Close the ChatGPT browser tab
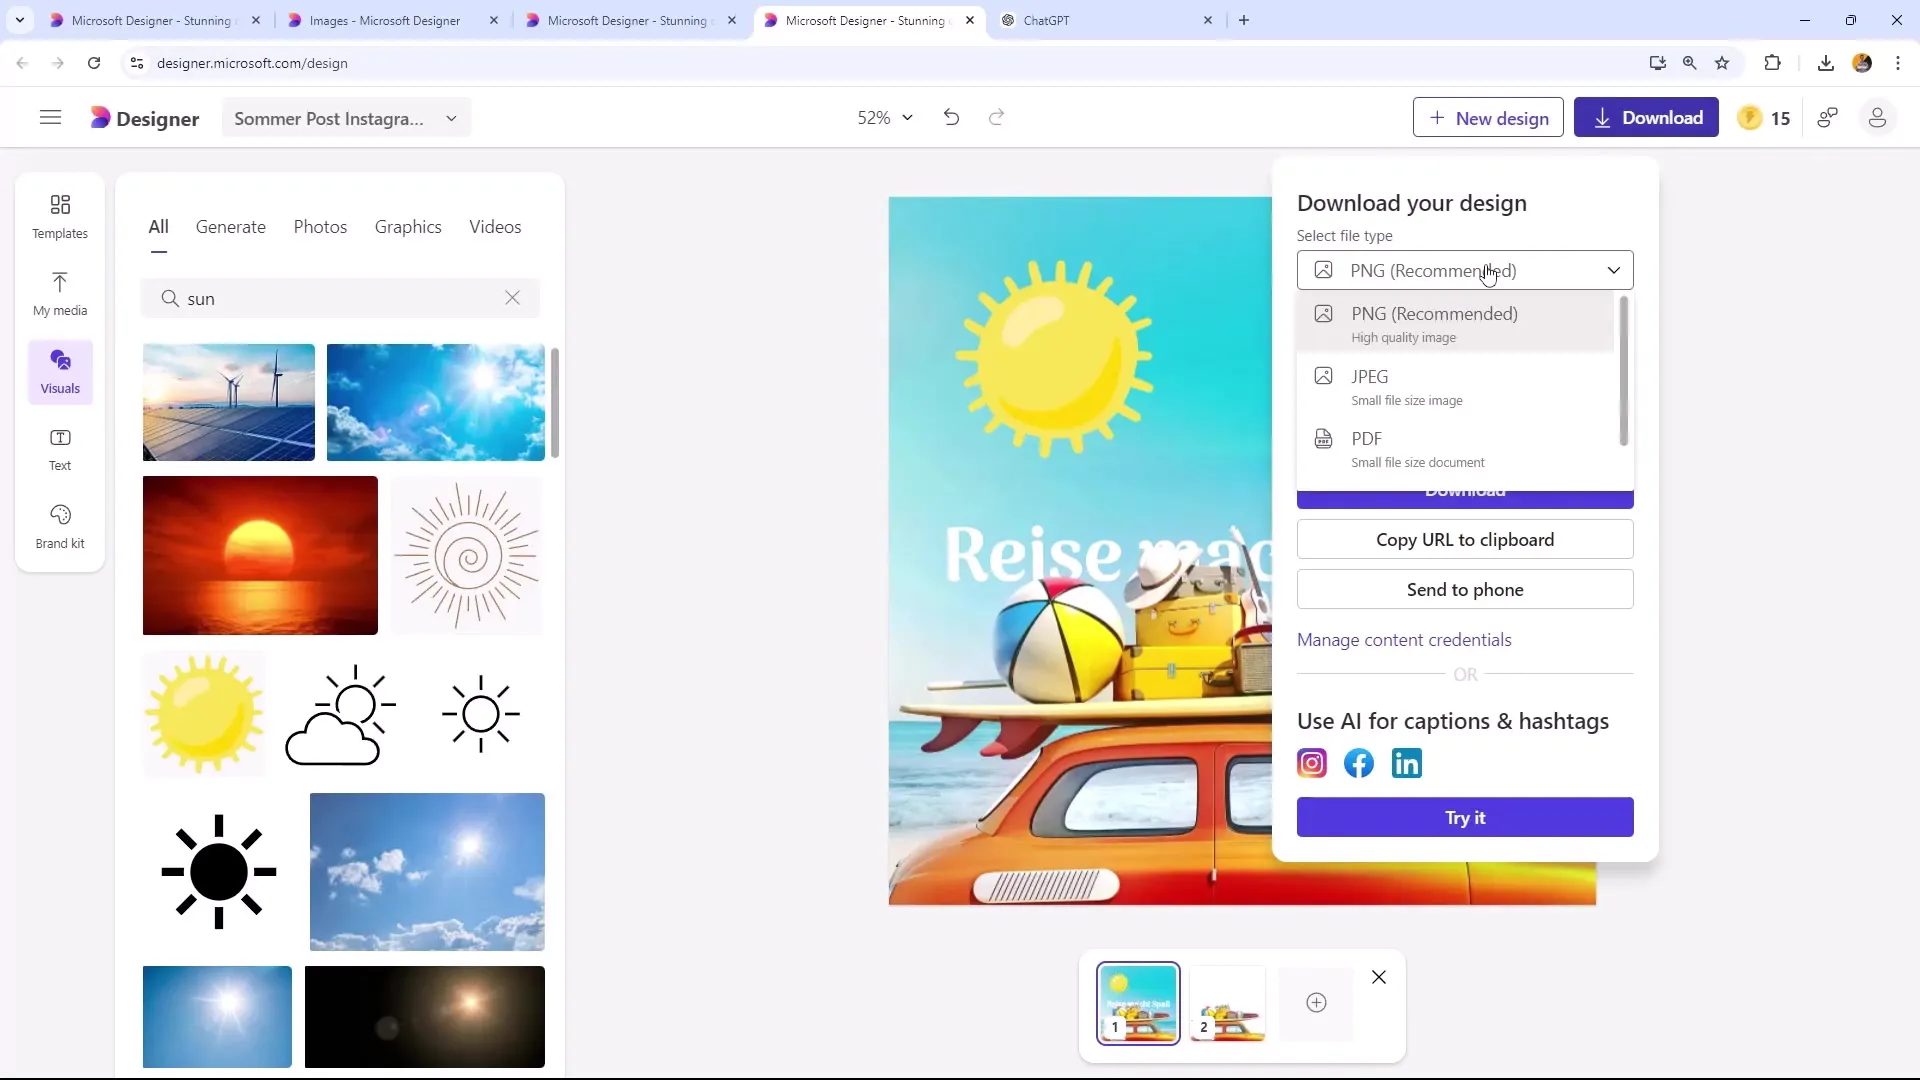Screen dimensions: 1920x1080 click(1207, 20)
